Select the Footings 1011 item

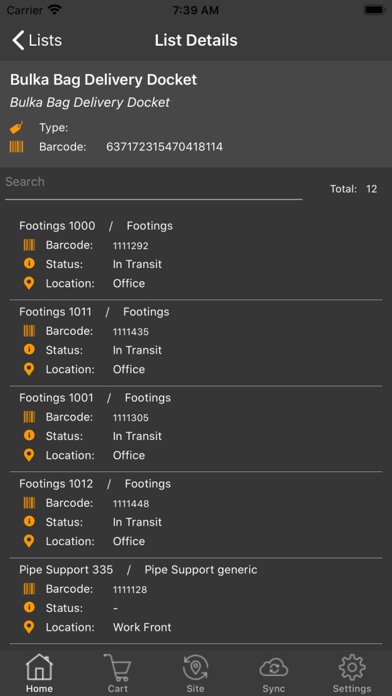coord(196,343)
